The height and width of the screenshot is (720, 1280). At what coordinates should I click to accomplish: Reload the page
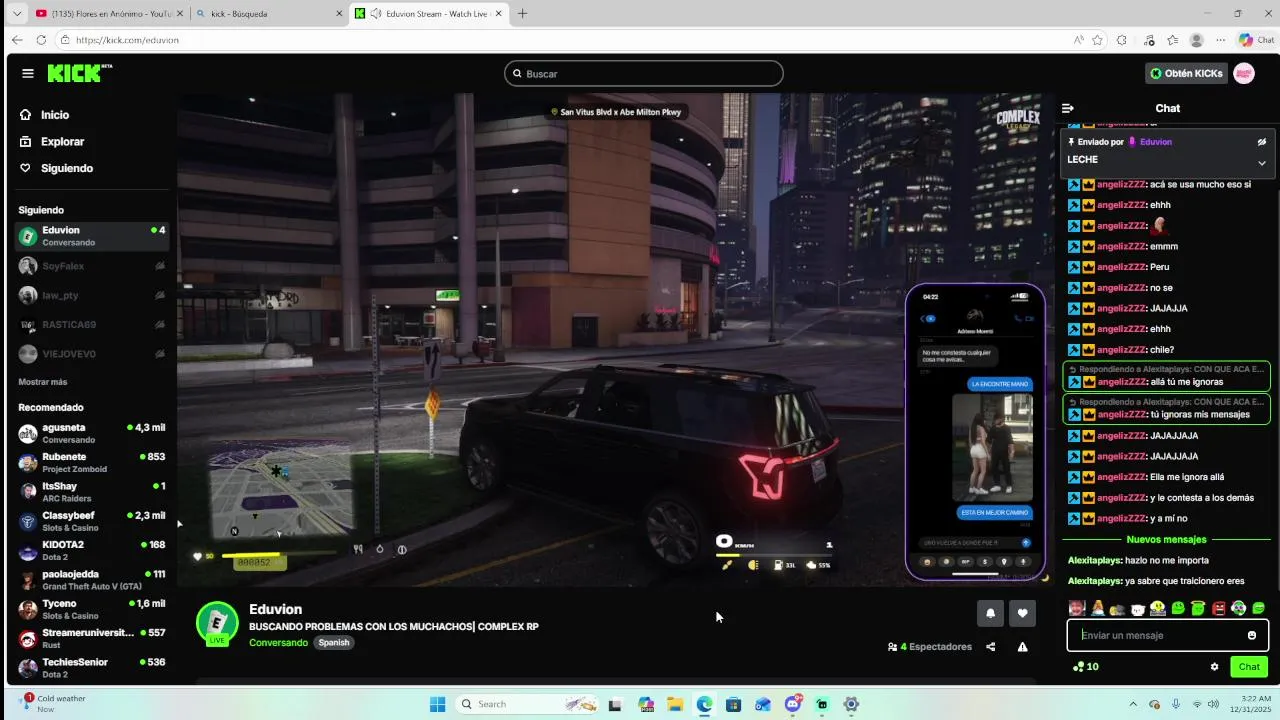click(x=41, y=40)
